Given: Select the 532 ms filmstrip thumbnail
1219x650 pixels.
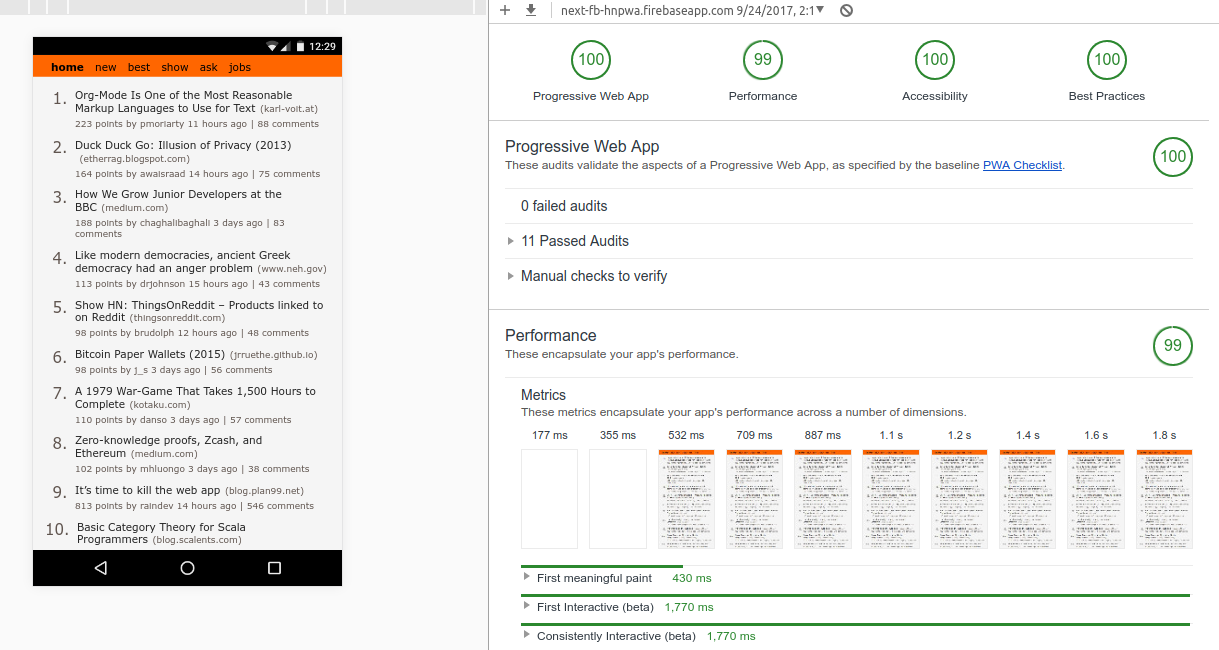Looking at the screenshot, I should pos(686,499).
